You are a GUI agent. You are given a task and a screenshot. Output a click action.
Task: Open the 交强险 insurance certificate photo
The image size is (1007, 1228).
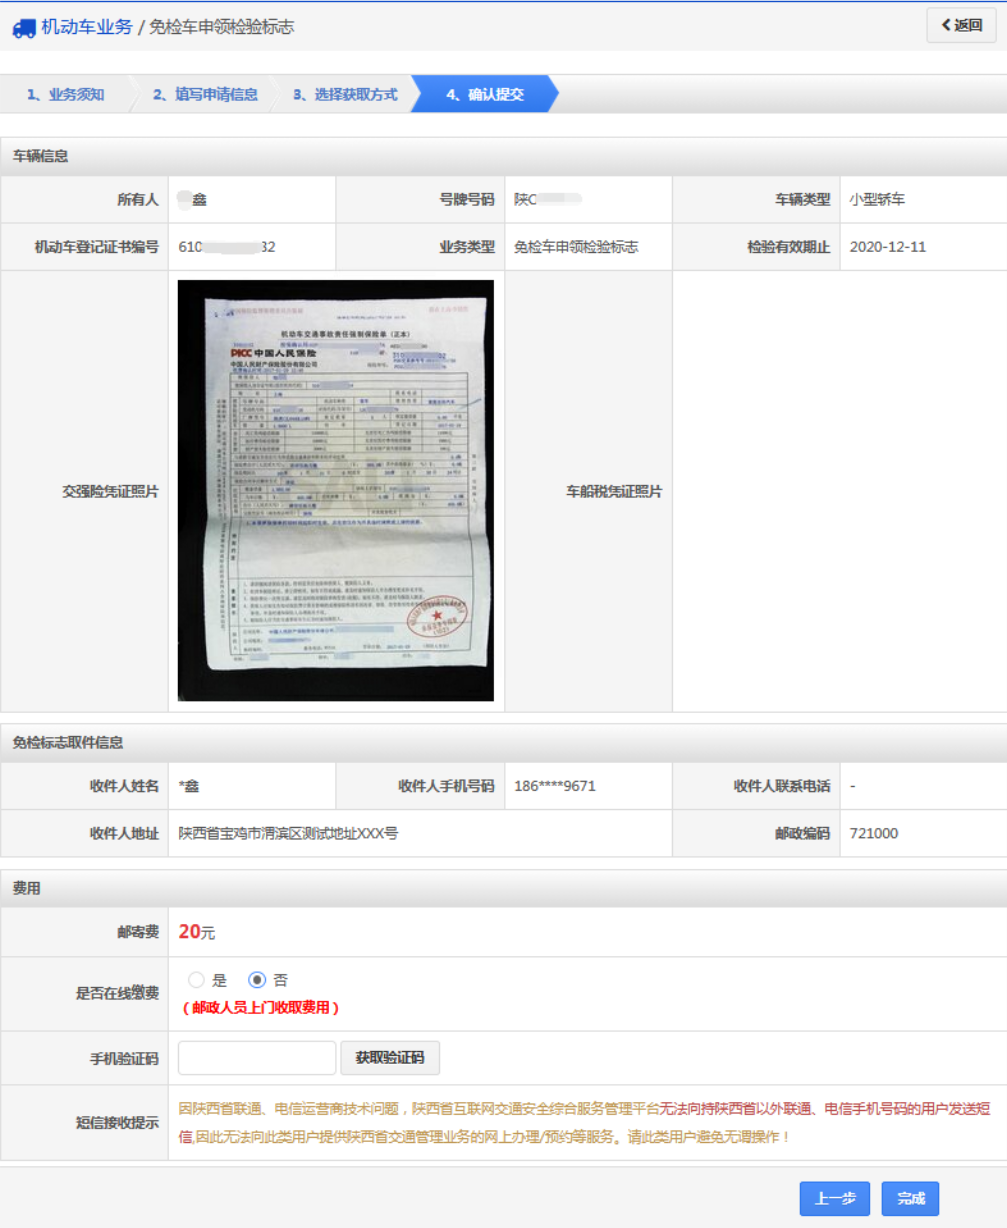tap(335, 490)
